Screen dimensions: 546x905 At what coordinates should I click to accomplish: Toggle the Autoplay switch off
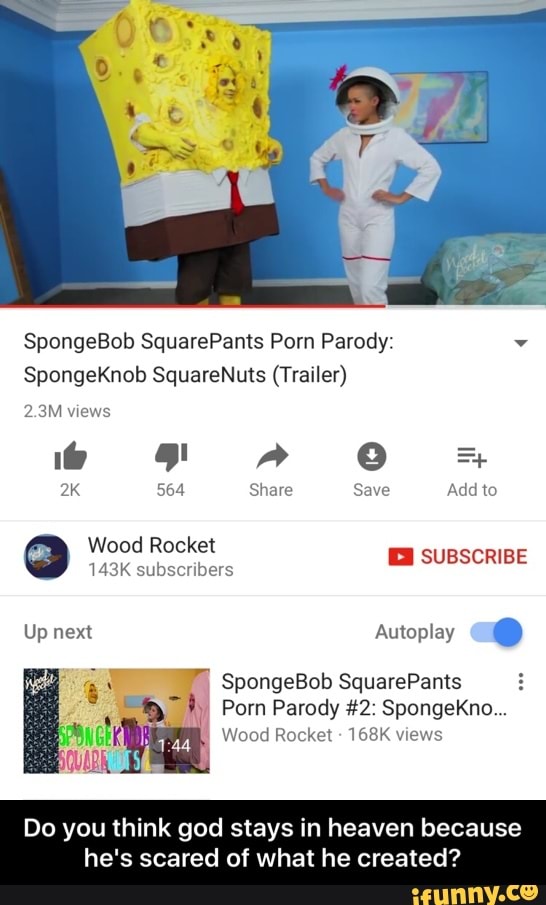(496, 632)
